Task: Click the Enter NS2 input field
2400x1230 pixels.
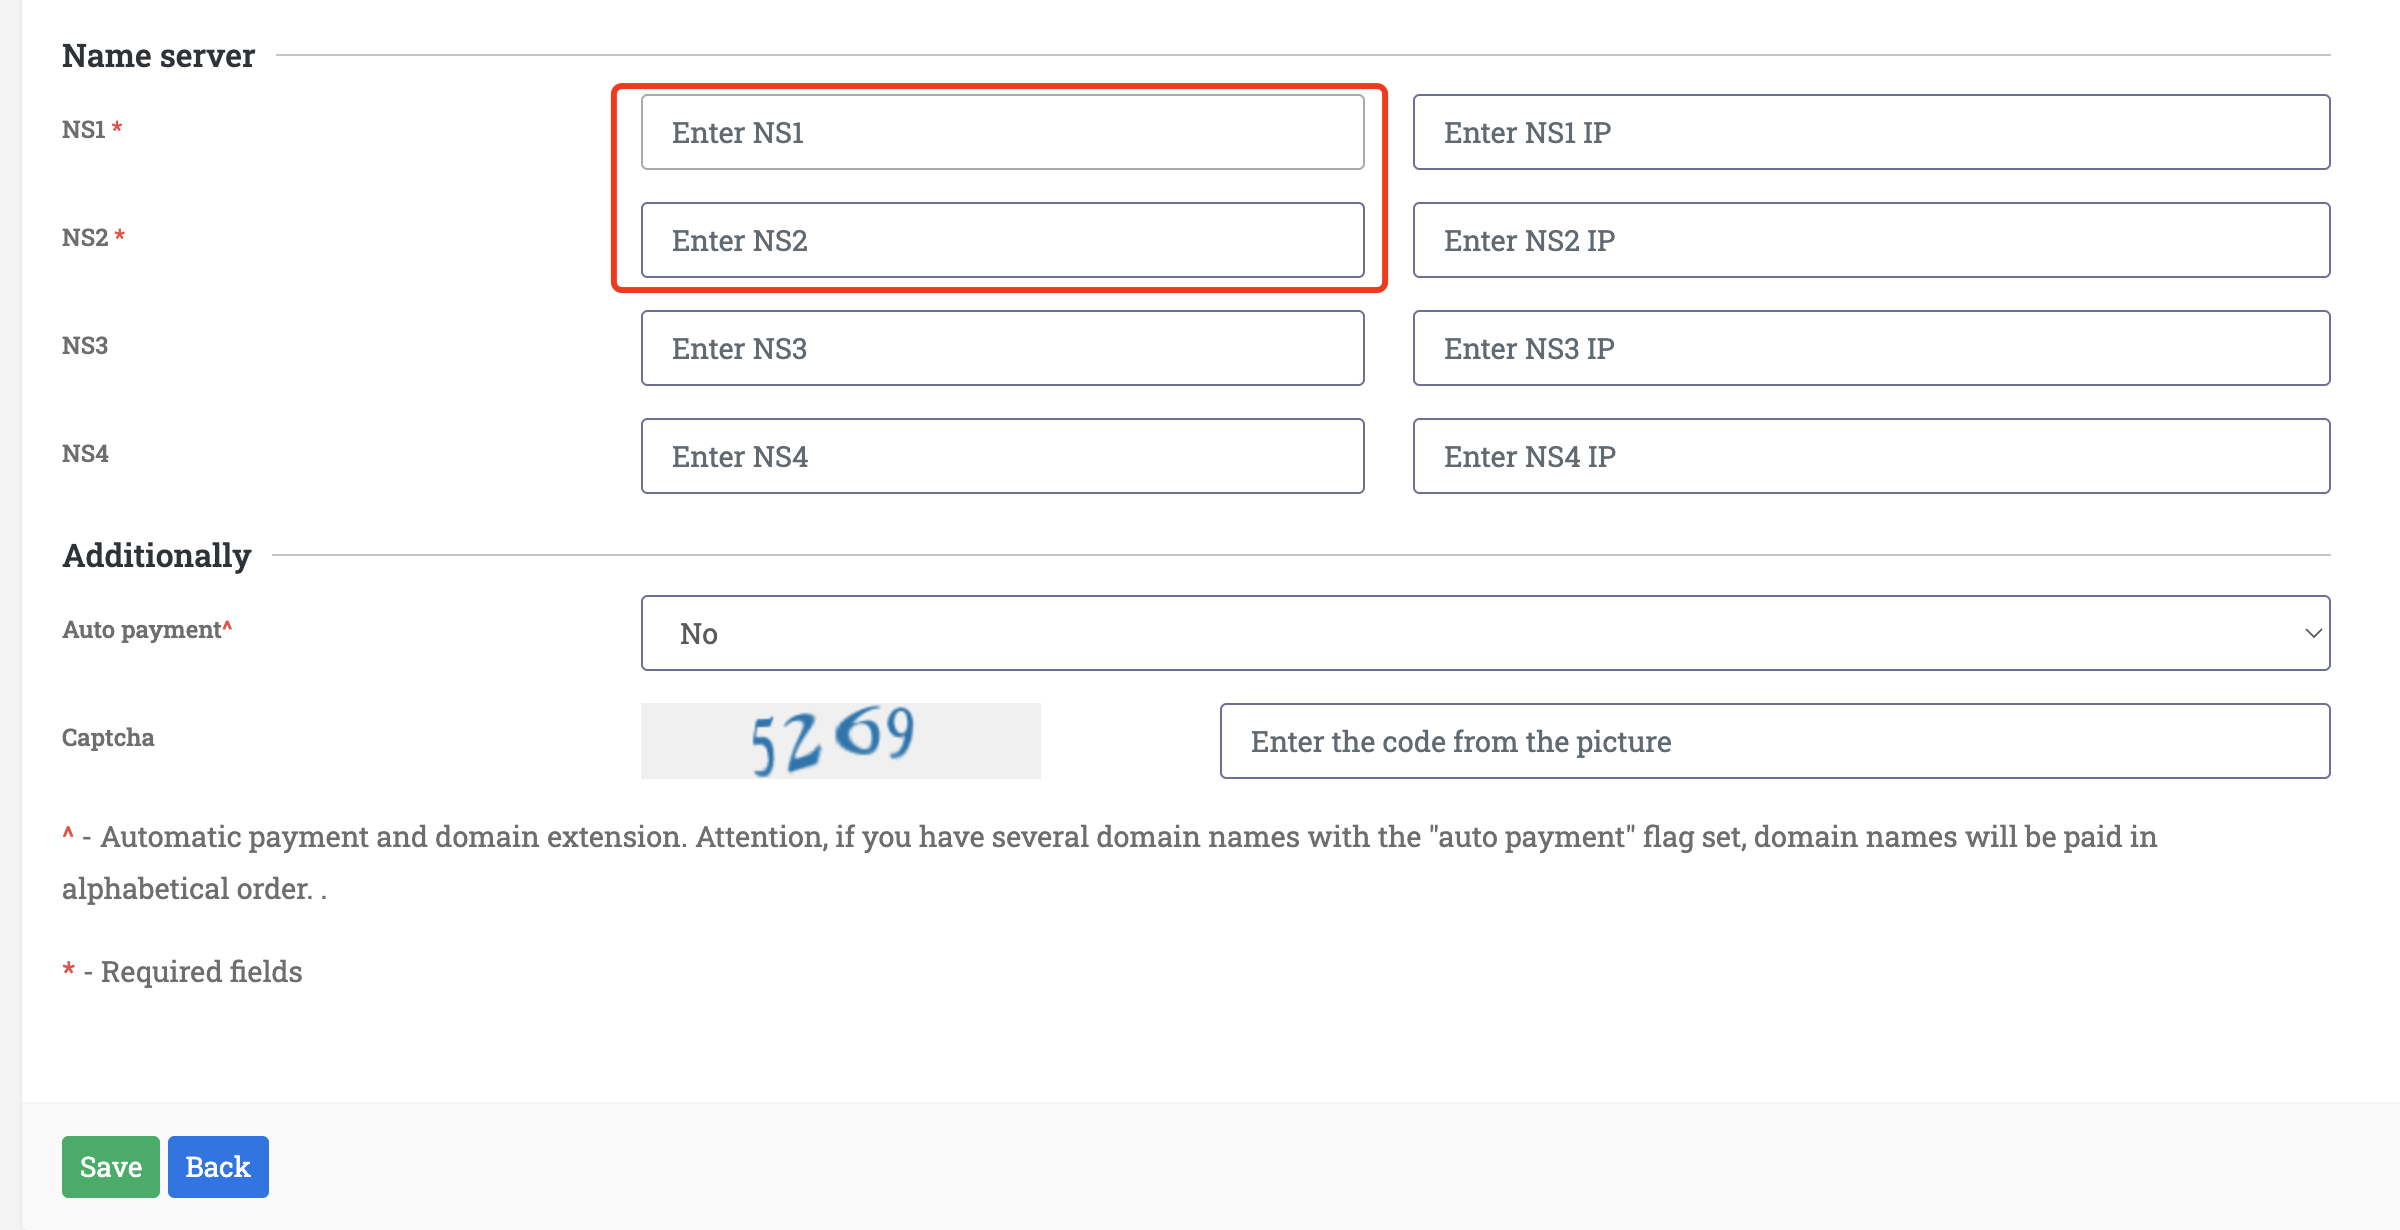Action: (1002, 240)
